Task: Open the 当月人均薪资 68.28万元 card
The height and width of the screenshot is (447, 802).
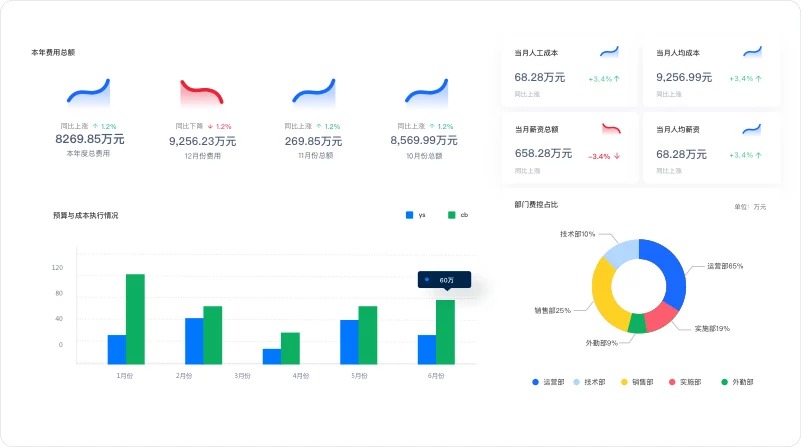Action: tap(711, 148)
